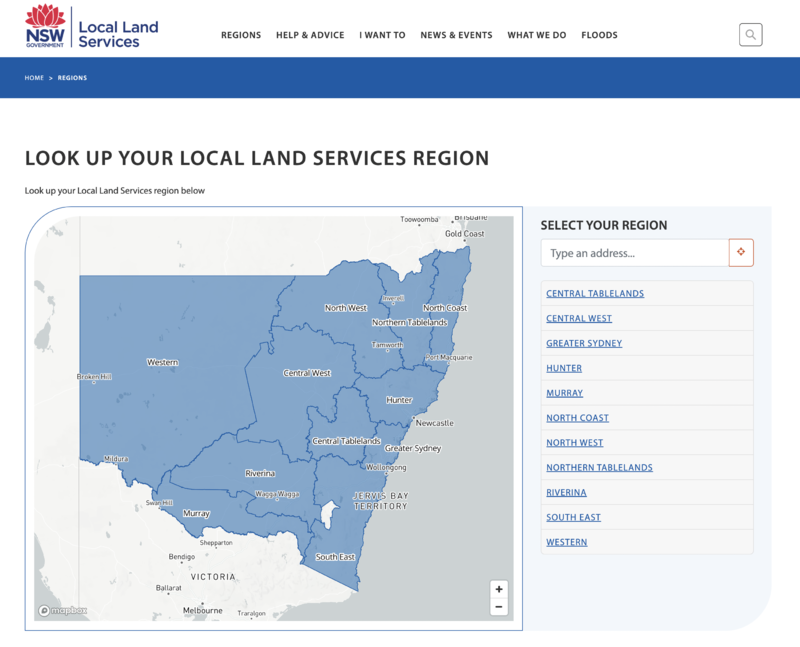
Task: Zoom out on the map with the minus icon
Action: coord(497,606)
